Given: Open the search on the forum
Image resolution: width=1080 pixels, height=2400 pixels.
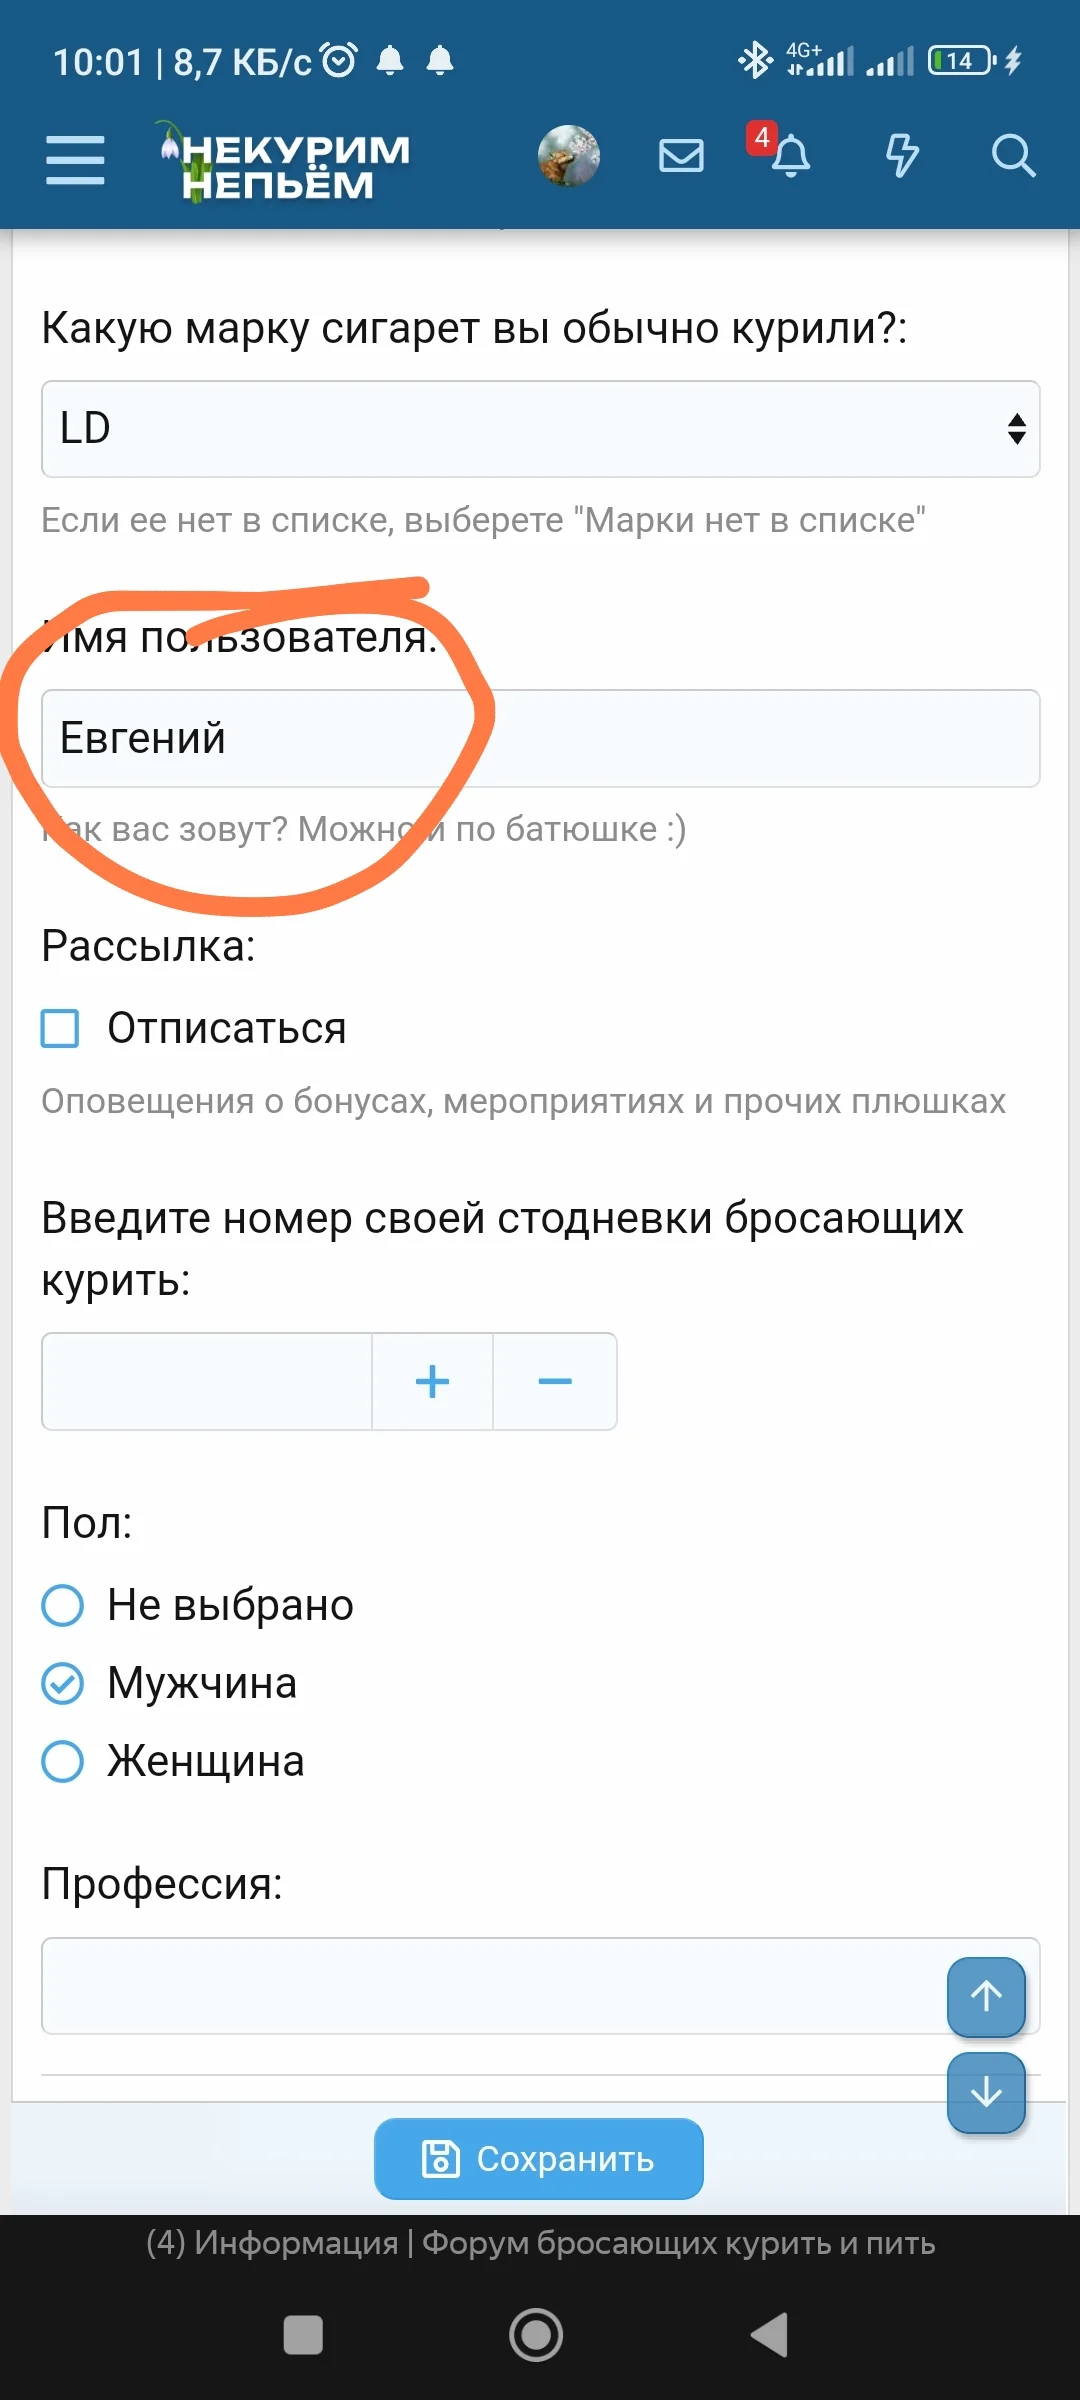Looking at the screenshot, I should pyautogui.click(x=1013, y=155).
